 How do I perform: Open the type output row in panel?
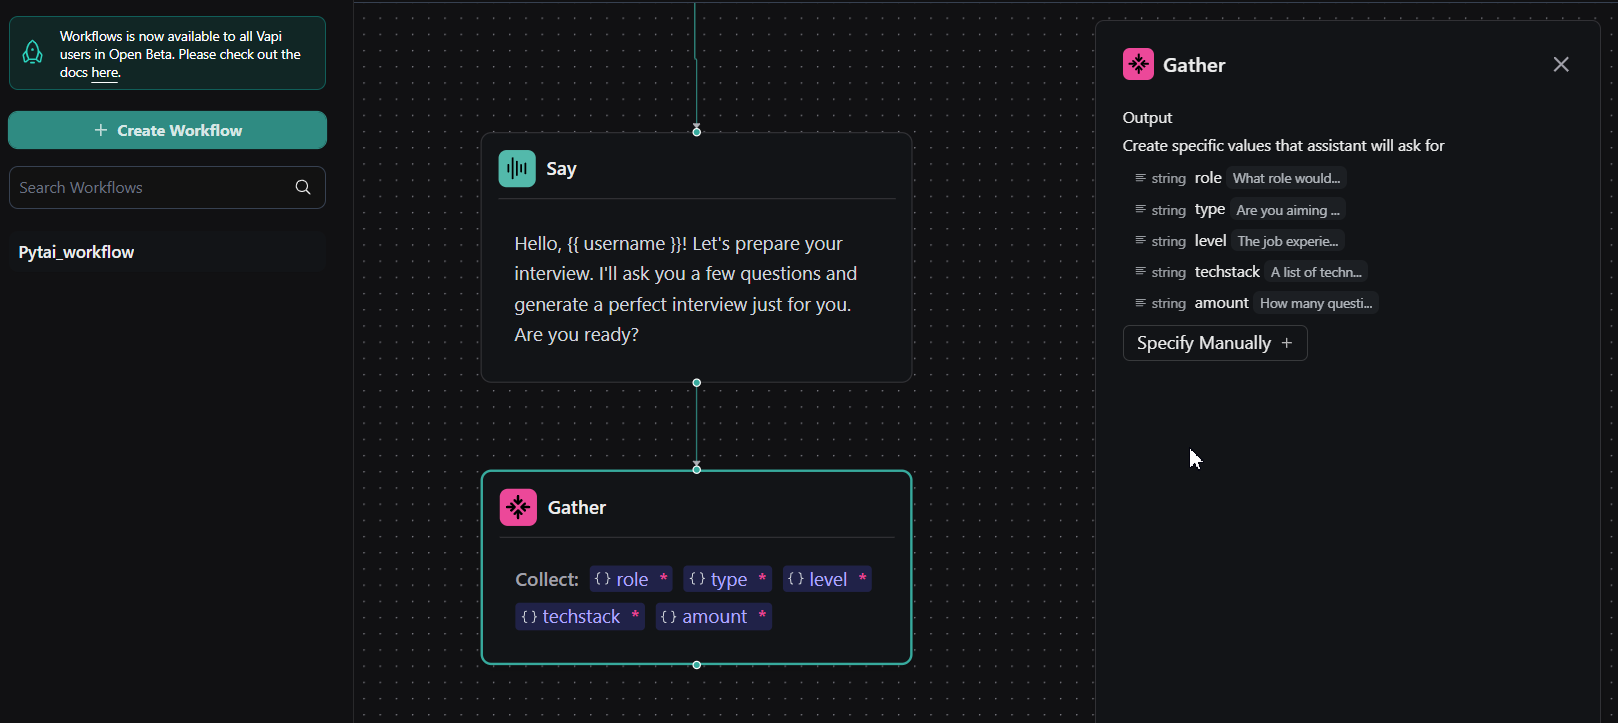point(1240,210)
